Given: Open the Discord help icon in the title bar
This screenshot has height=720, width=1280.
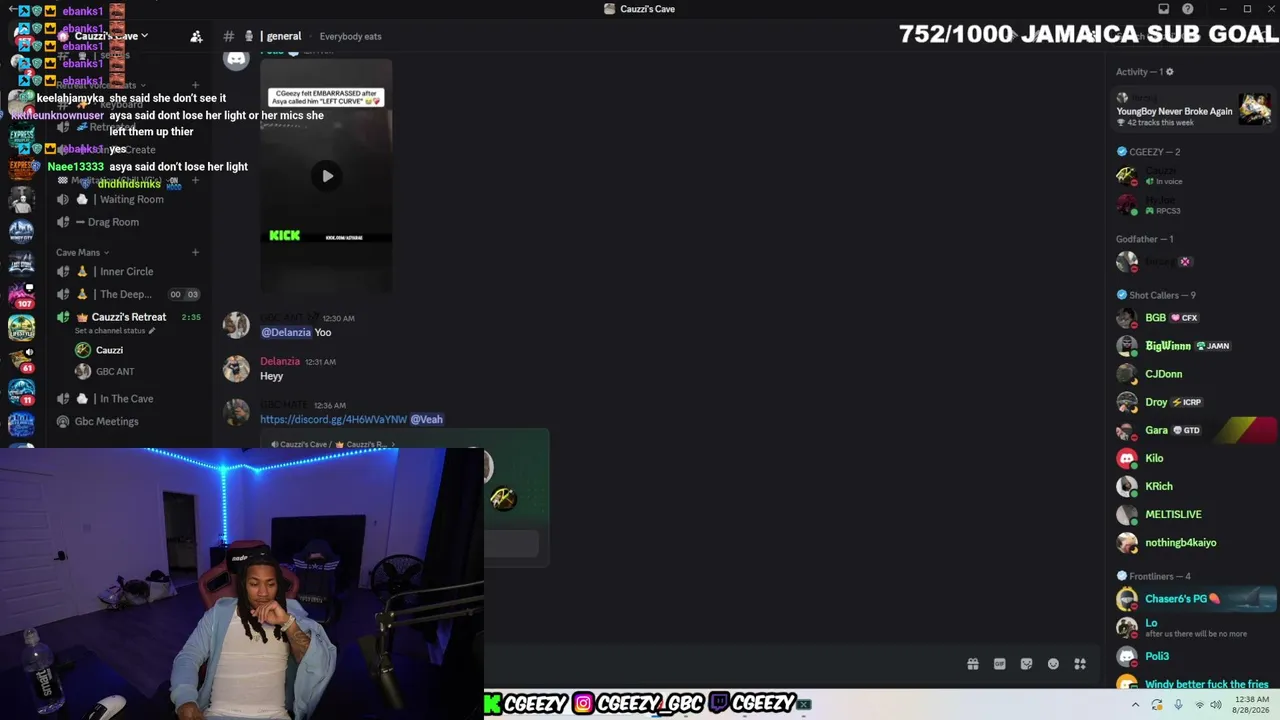Looking at the screenshot, I should click(x=1187, y=9).
